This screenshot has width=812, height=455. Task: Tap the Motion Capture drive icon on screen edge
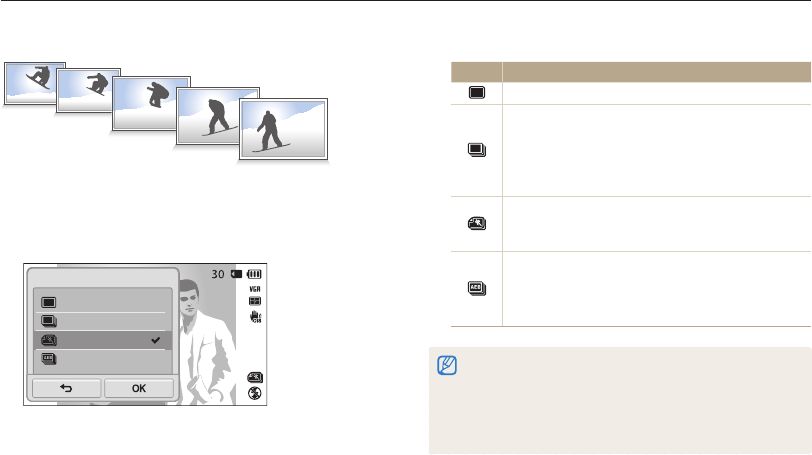click(x=255, y=377)
